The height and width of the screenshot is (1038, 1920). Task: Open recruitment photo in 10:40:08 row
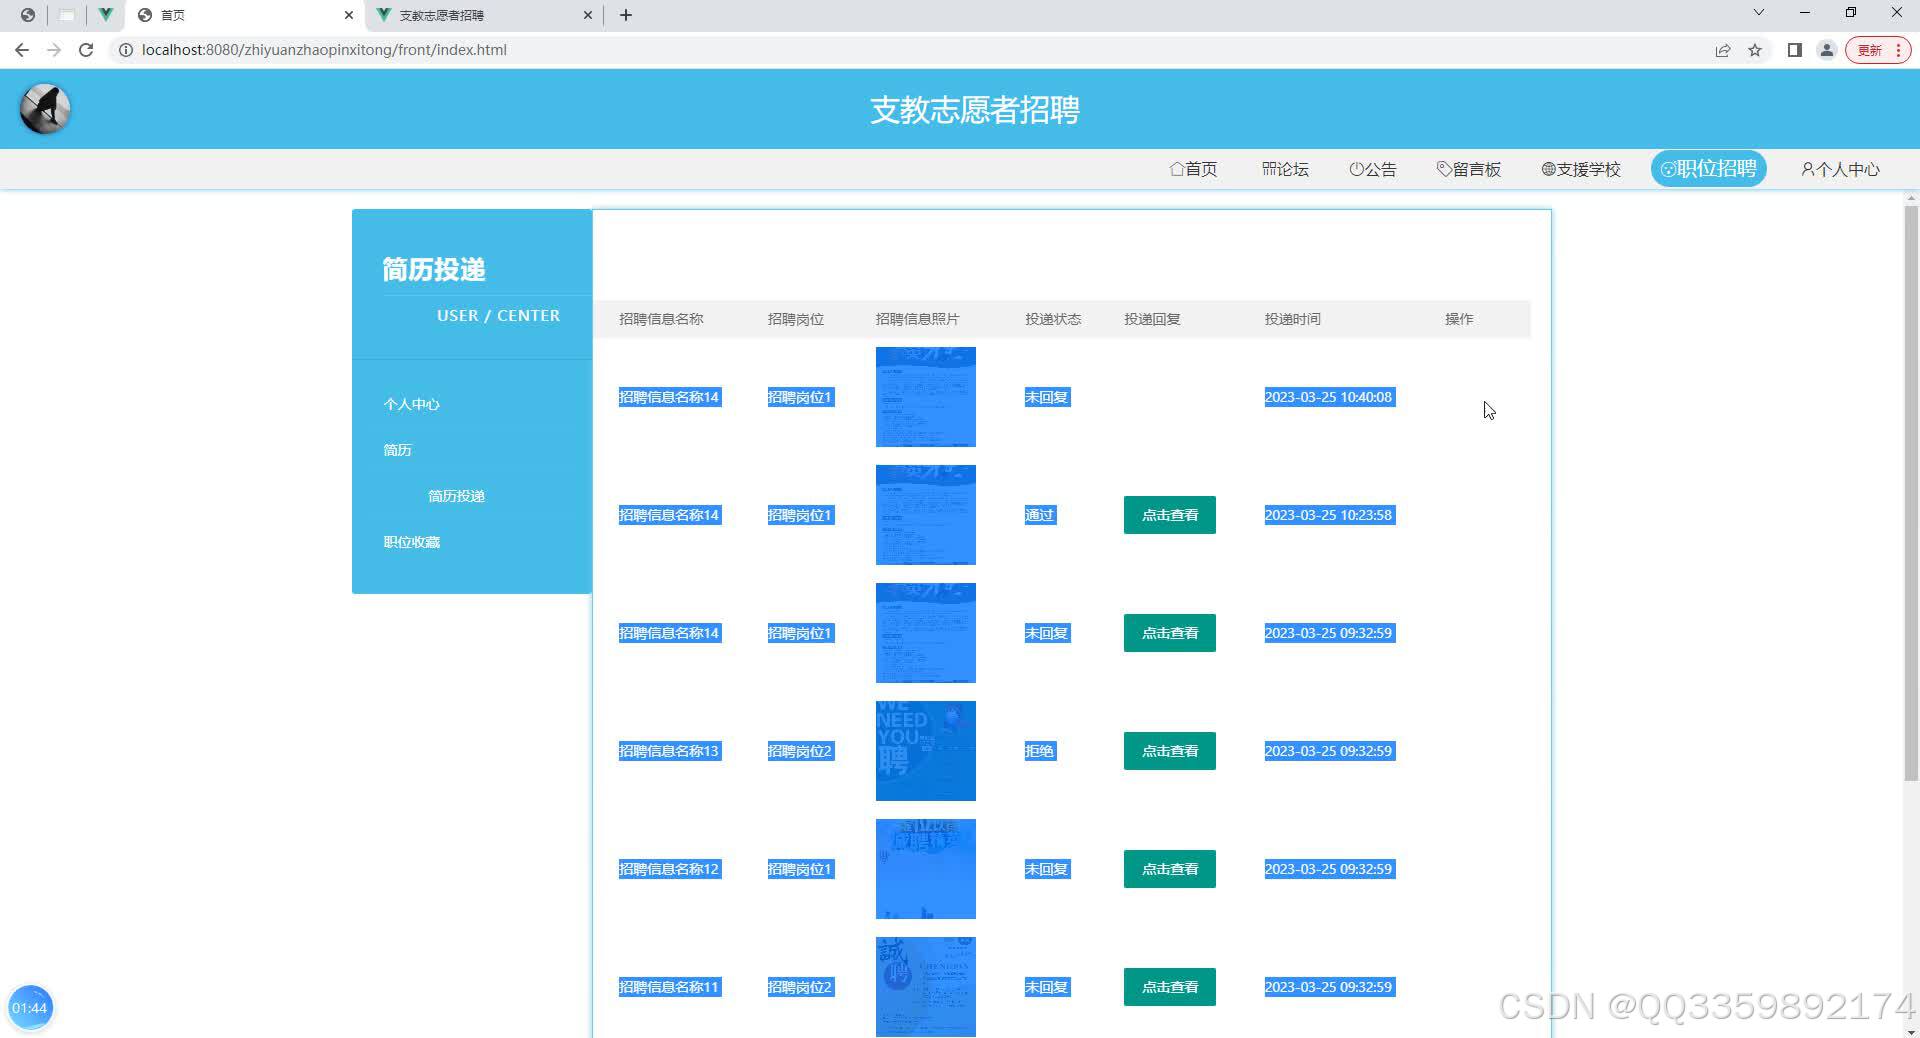coord(926,397)
